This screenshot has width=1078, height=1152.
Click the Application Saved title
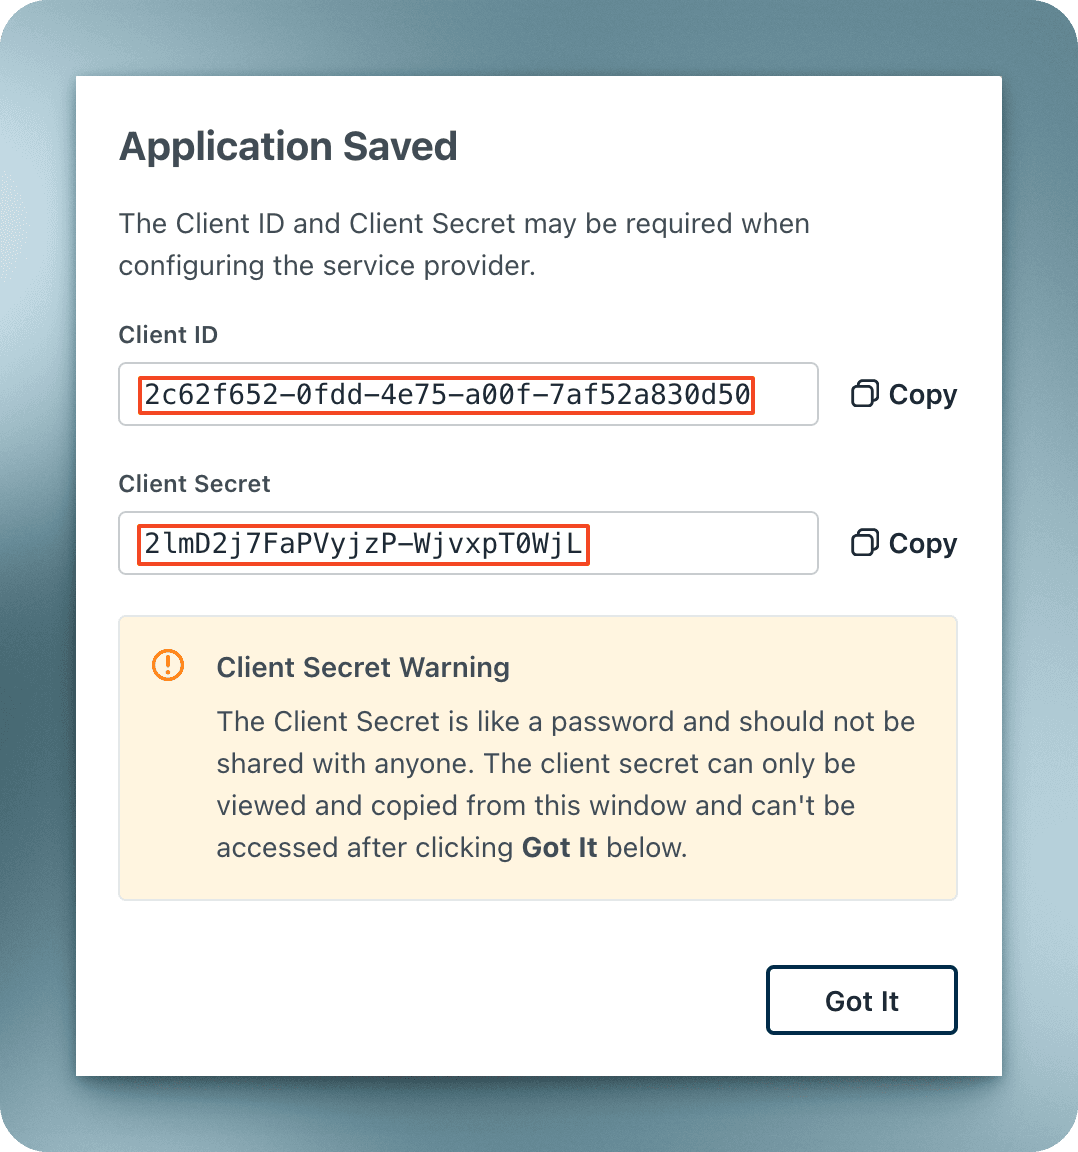pos(288,146)
